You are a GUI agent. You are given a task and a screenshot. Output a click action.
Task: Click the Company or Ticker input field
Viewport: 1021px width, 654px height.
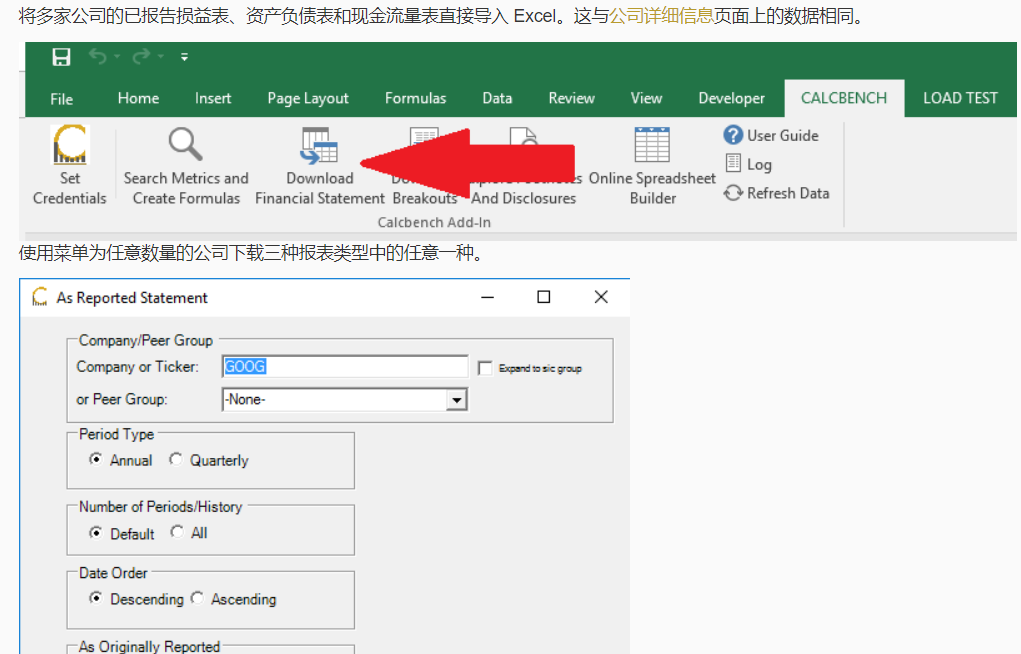pyautogui.click(x=345, y=367)
